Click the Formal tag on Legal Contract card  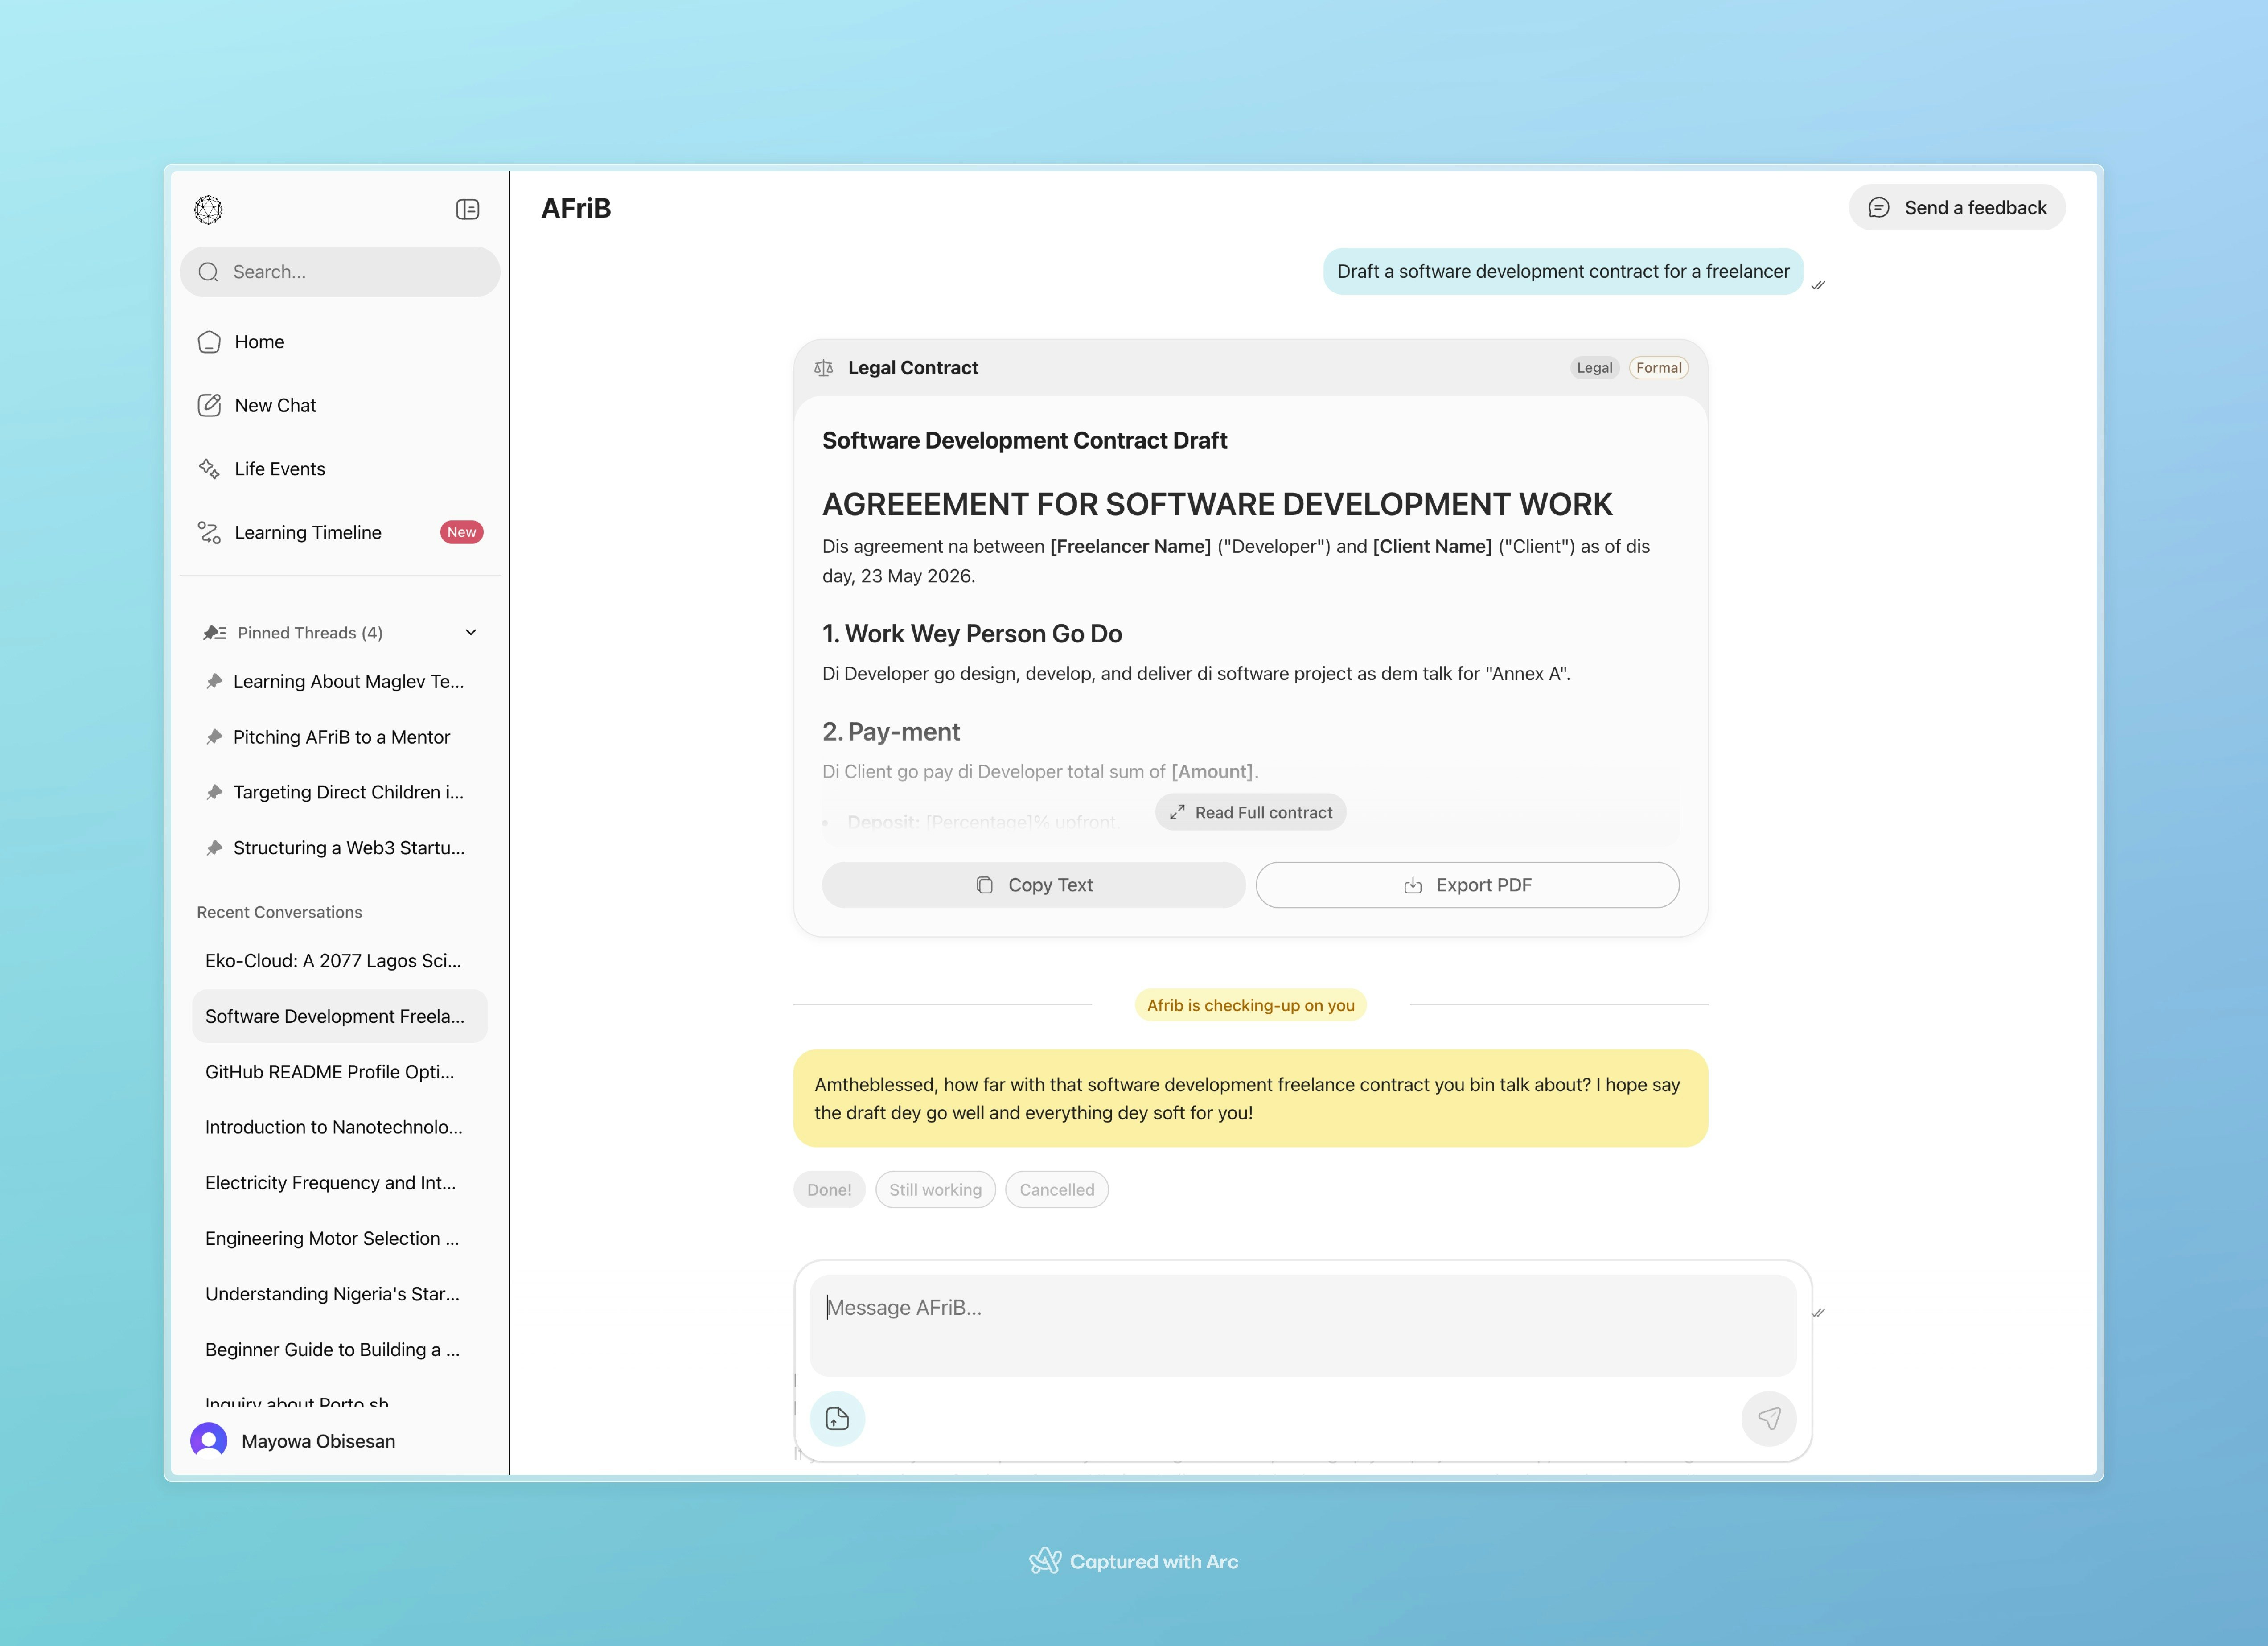(x=1659, y=368)
